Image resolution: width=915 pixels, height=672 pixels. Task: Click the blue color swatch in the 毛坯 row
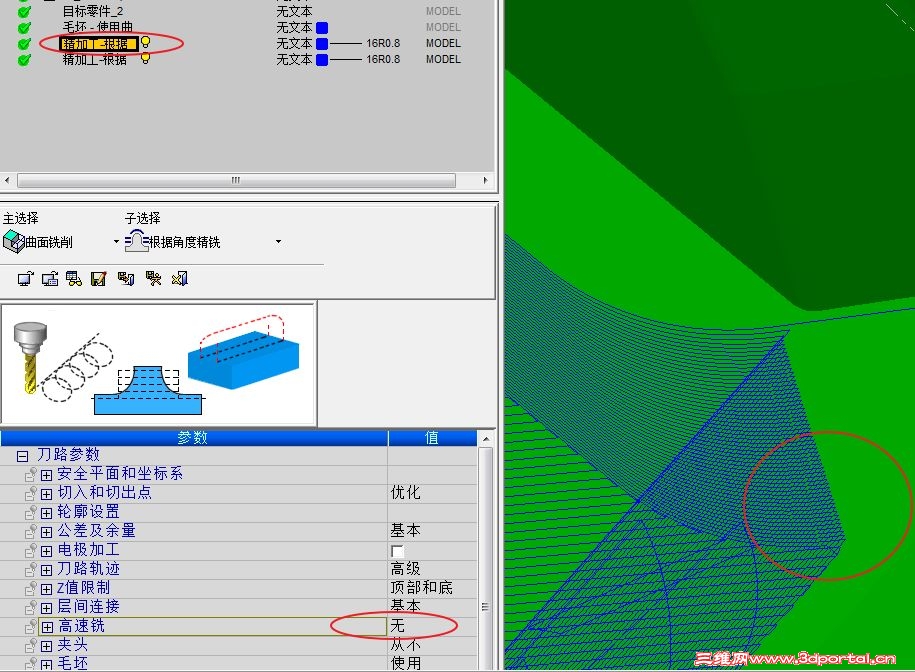322,27
